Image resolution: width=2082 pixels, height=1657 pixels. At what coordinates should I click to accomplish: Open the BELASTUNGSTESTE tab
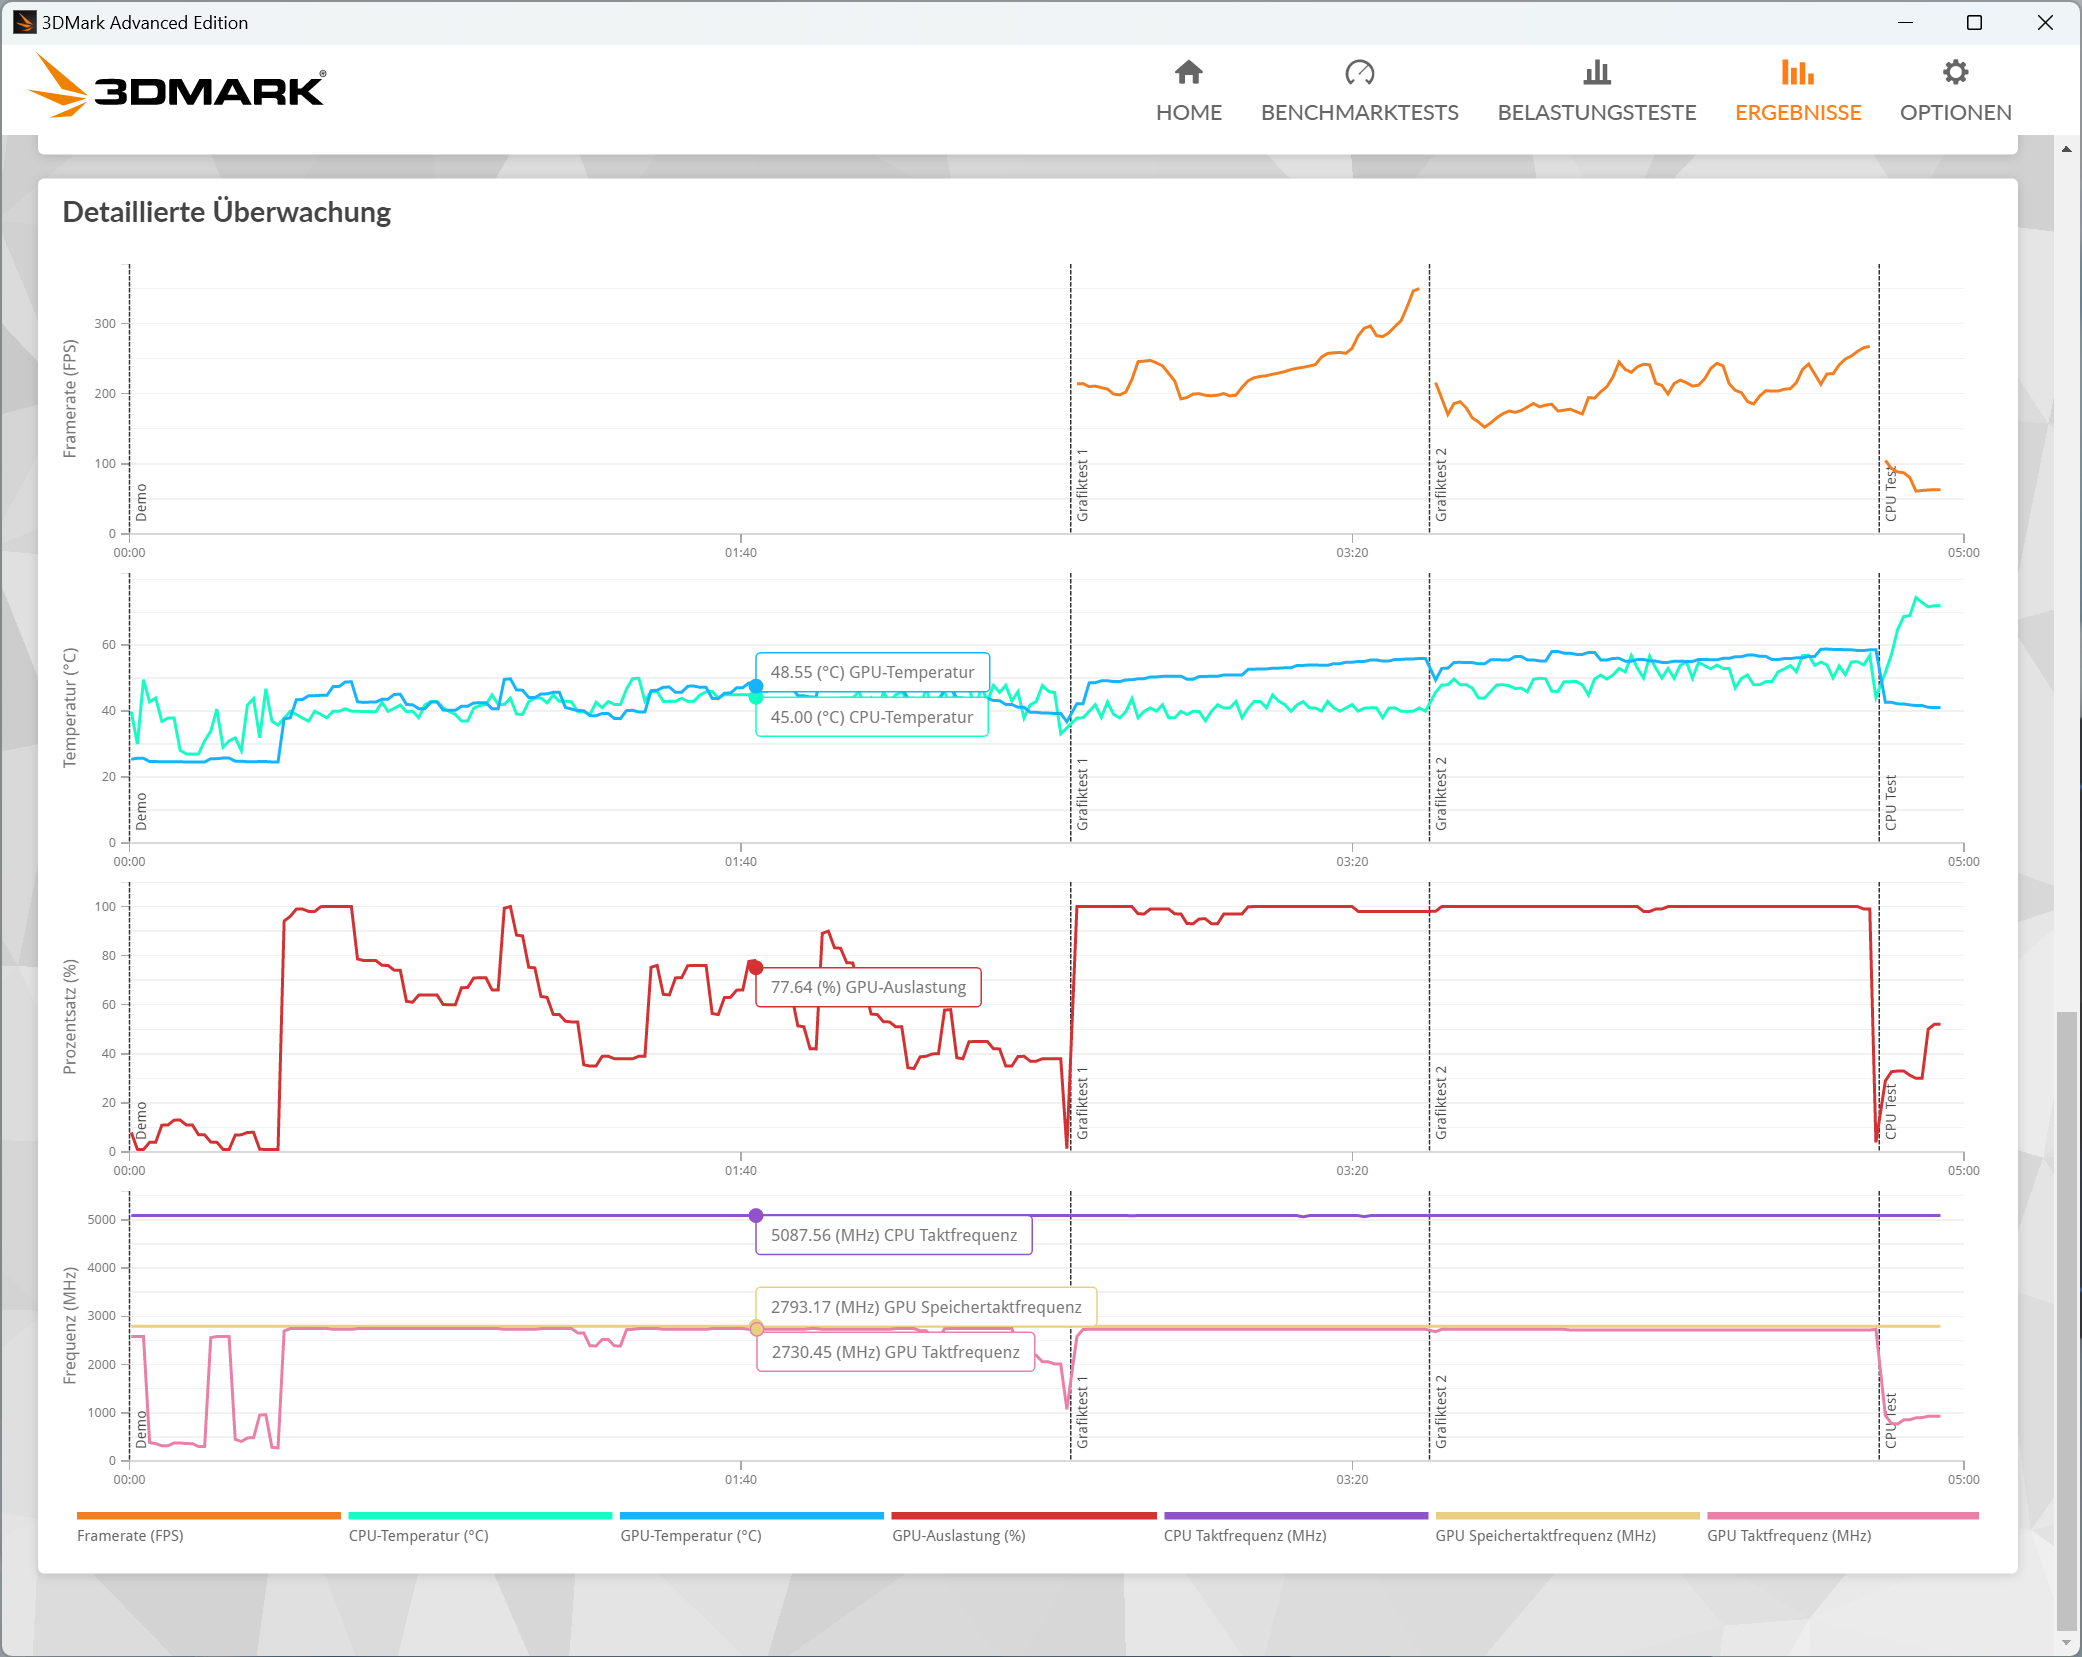click(x=1596, y=112)
